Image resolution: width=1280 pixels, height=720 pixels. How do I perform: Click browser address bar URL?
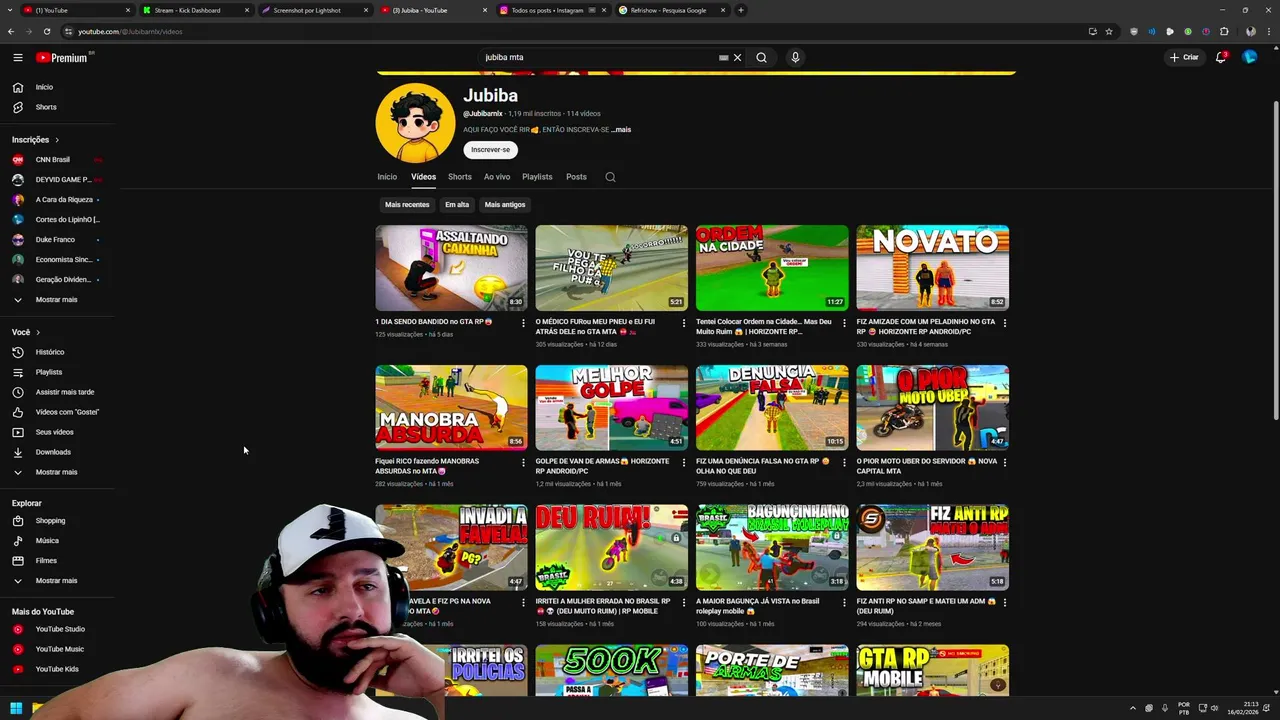click(130, 31)
